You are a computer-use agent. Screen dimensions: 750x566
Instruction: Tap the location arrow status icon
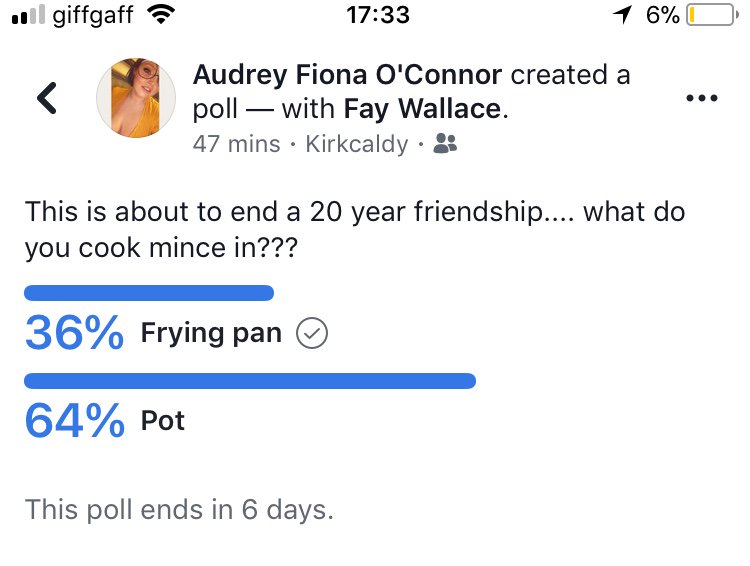coord(622,14)
